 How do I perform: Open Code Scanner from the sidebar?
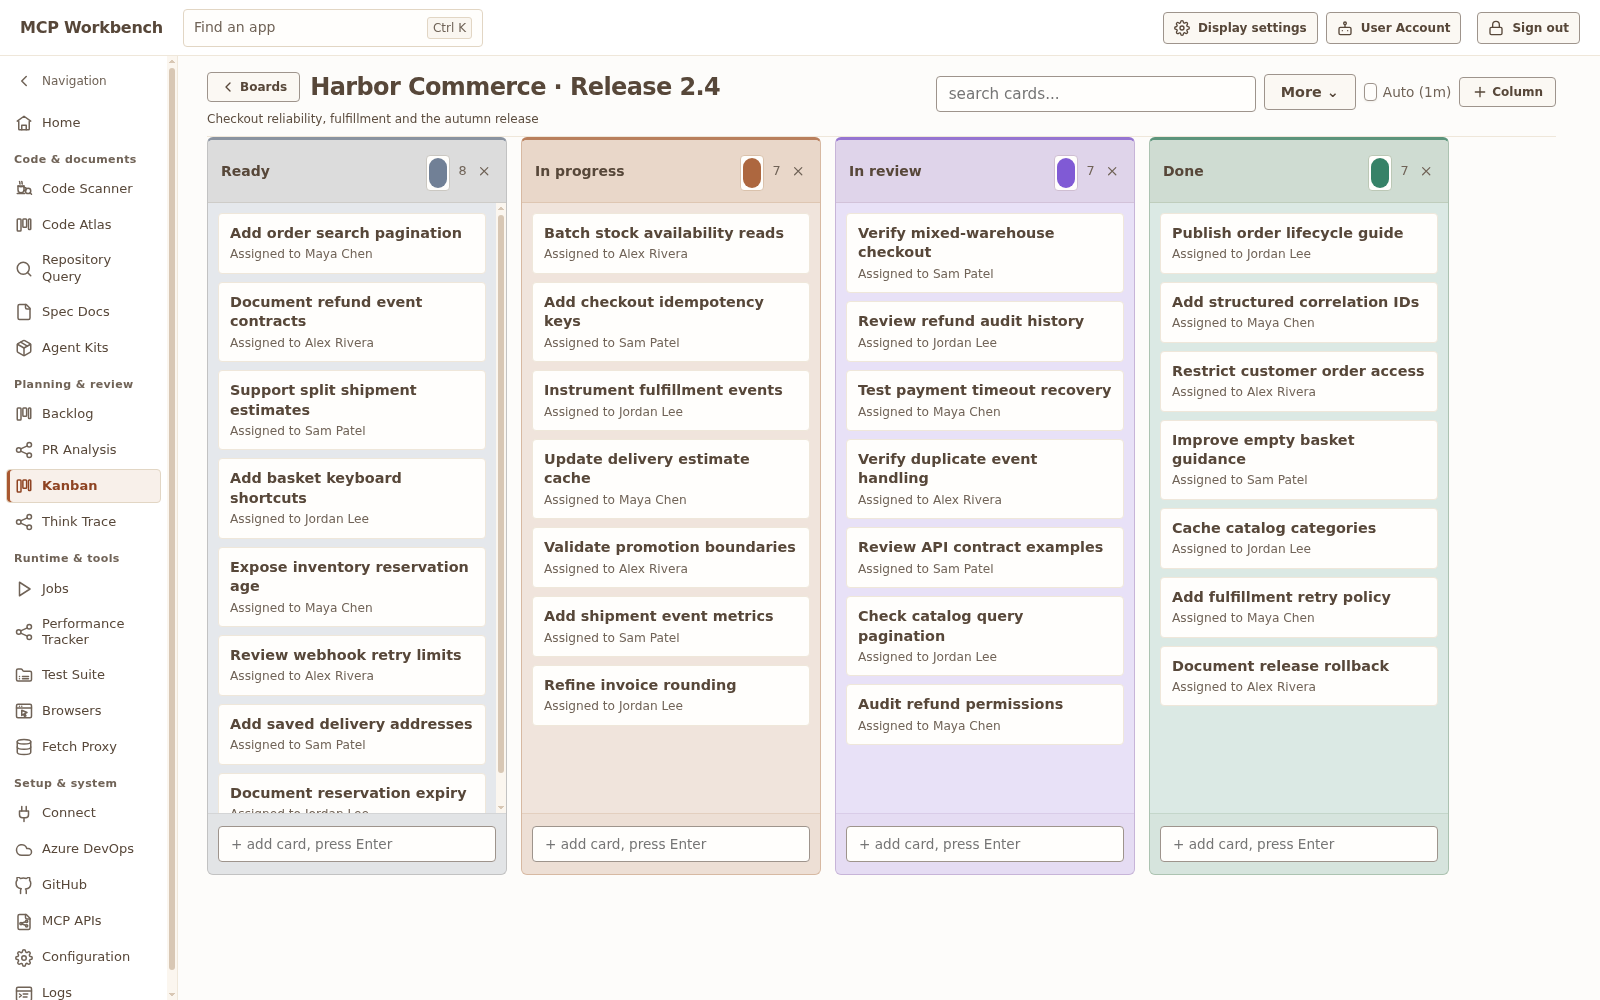84,188
